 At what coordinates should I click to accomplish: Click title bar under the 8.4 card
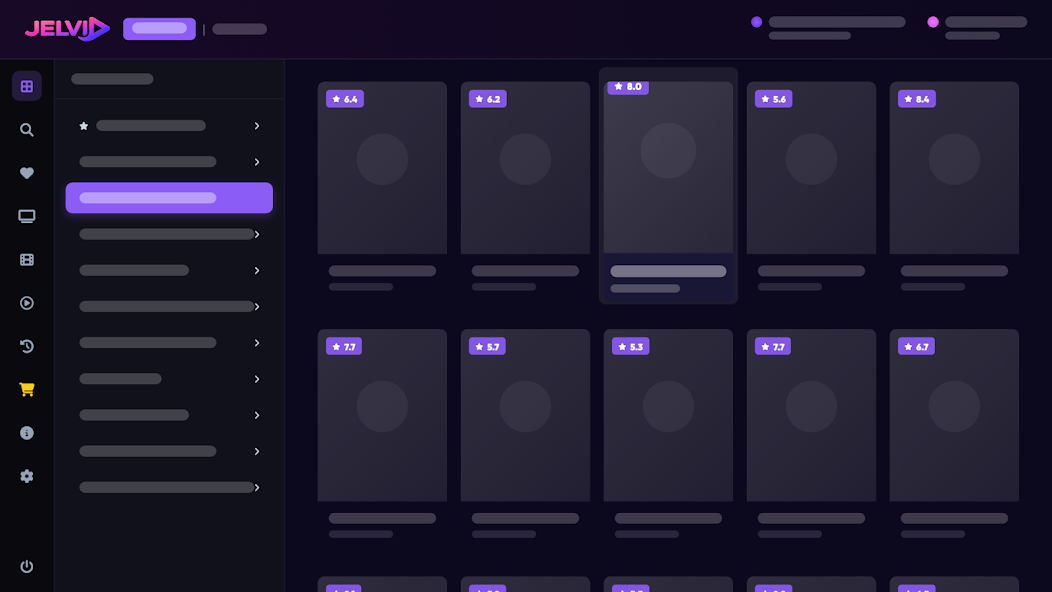(954, 271)
